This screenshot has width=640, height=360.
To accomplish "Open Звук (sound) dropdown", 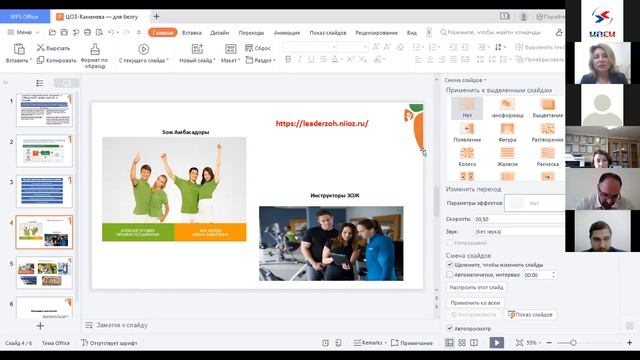I will click(519, 231).
